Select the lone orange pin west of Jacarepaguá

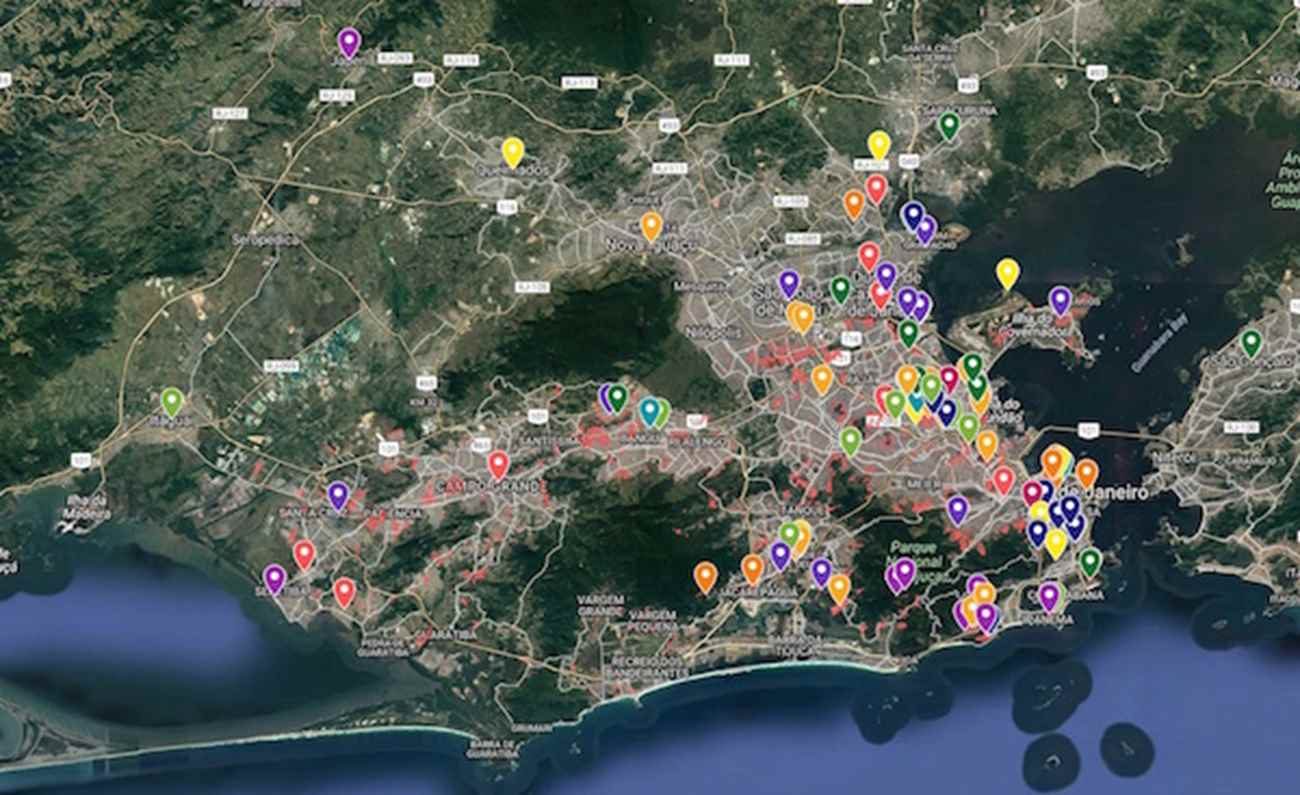point(705,576)
